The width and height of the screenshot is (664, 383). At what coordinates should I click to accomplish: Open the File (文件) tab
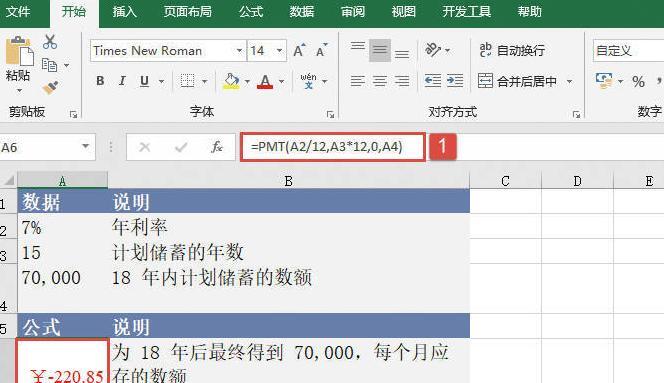(18, 11)
